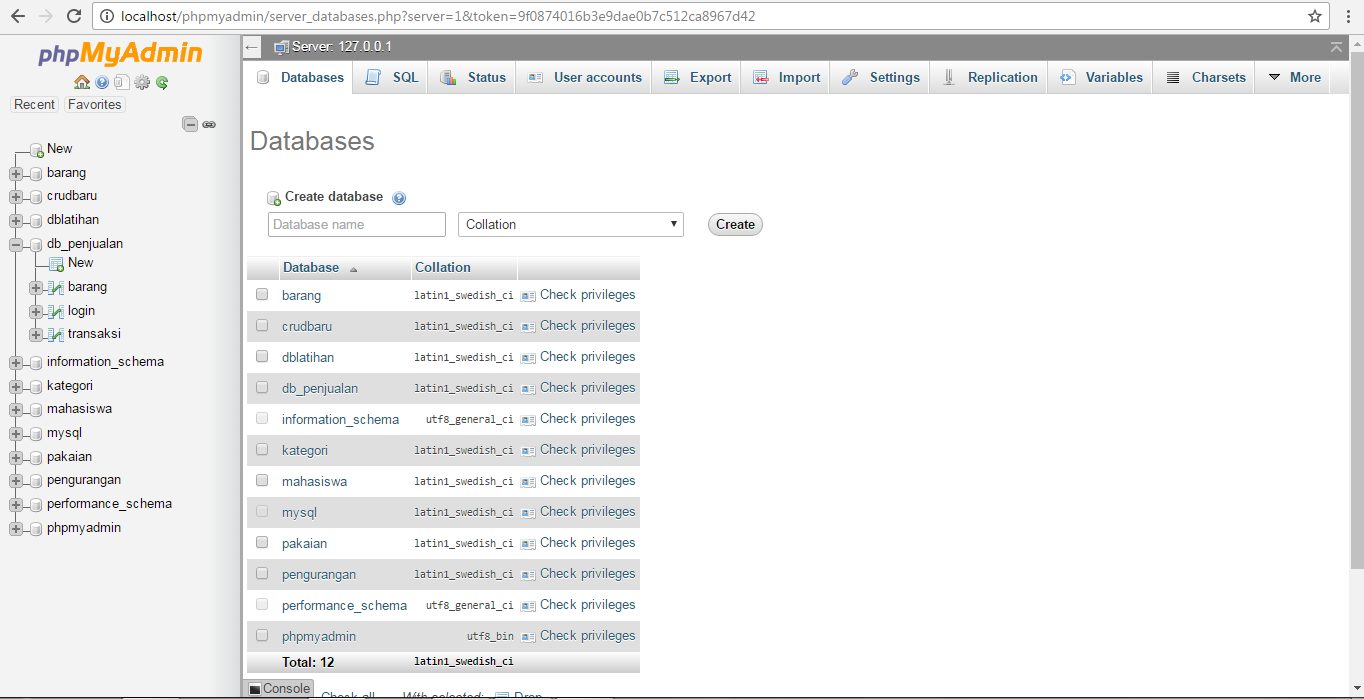Open the More tab dropdown
The width and height of the screenshot is (1364, 699).
coord(1294,77)
